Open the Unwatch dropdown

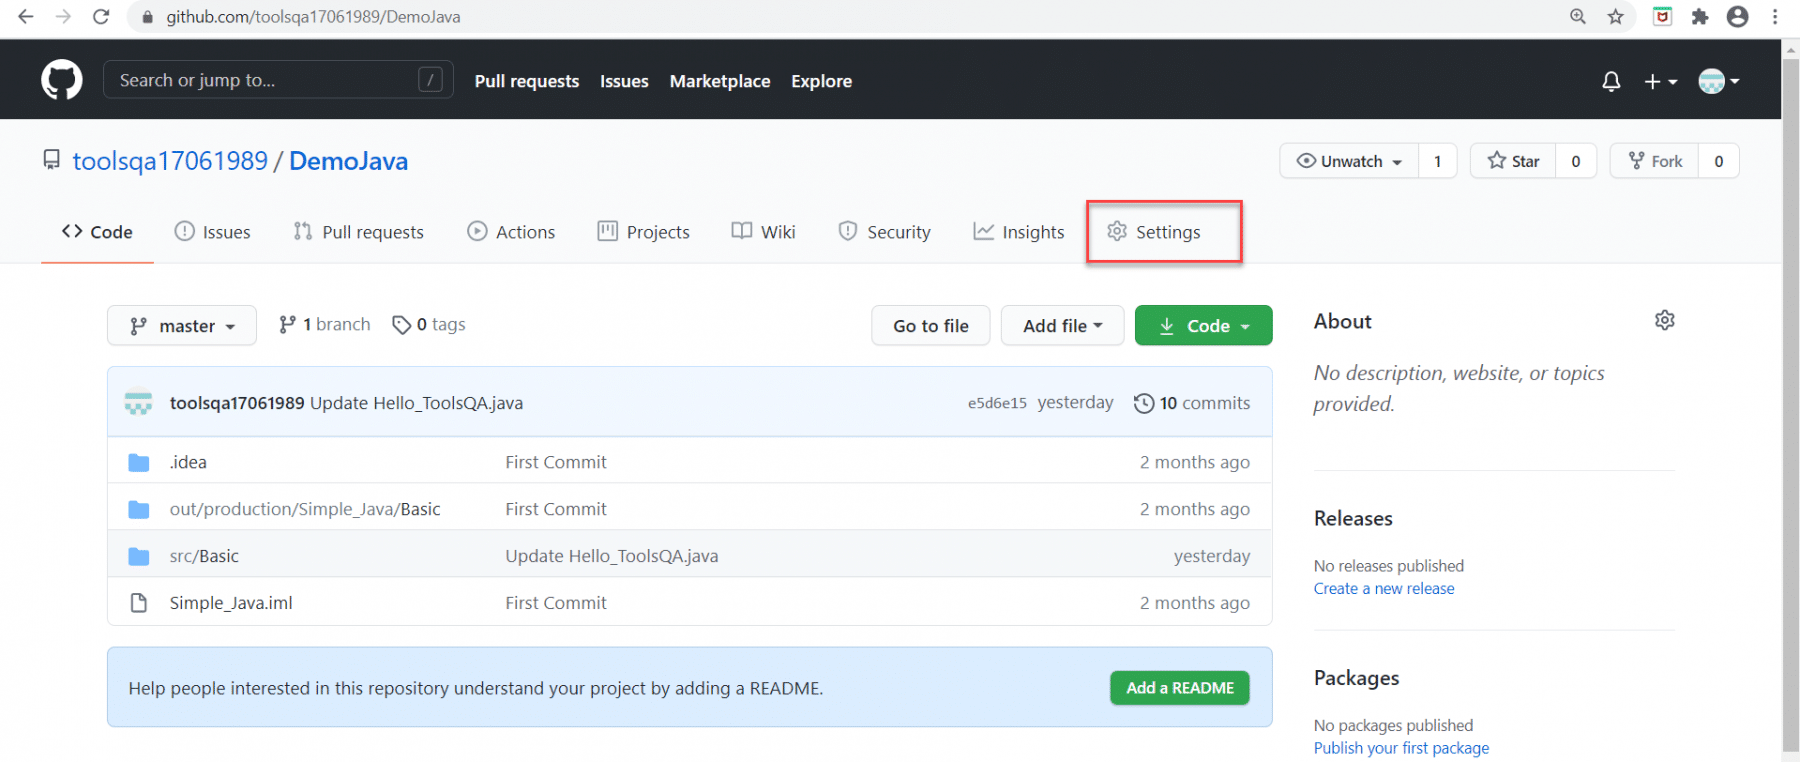tap(1349, 161)
